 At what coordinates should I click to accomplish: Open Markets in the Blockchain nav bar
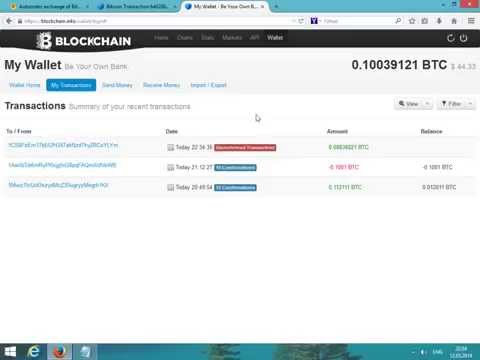[232, 38]
